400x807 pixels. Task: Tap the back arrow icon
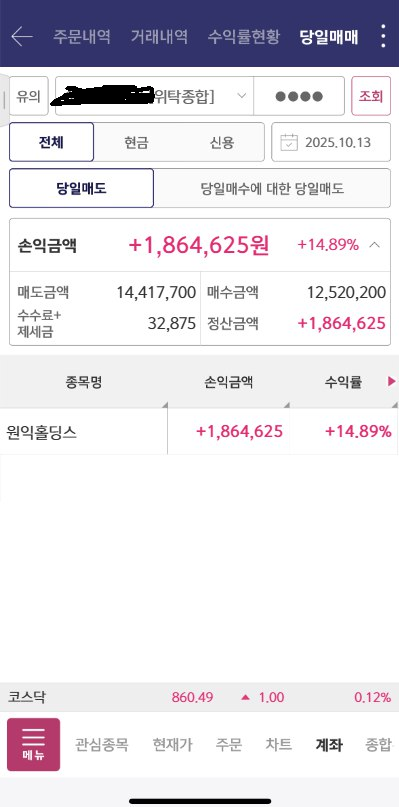click(x=22, y=37)
